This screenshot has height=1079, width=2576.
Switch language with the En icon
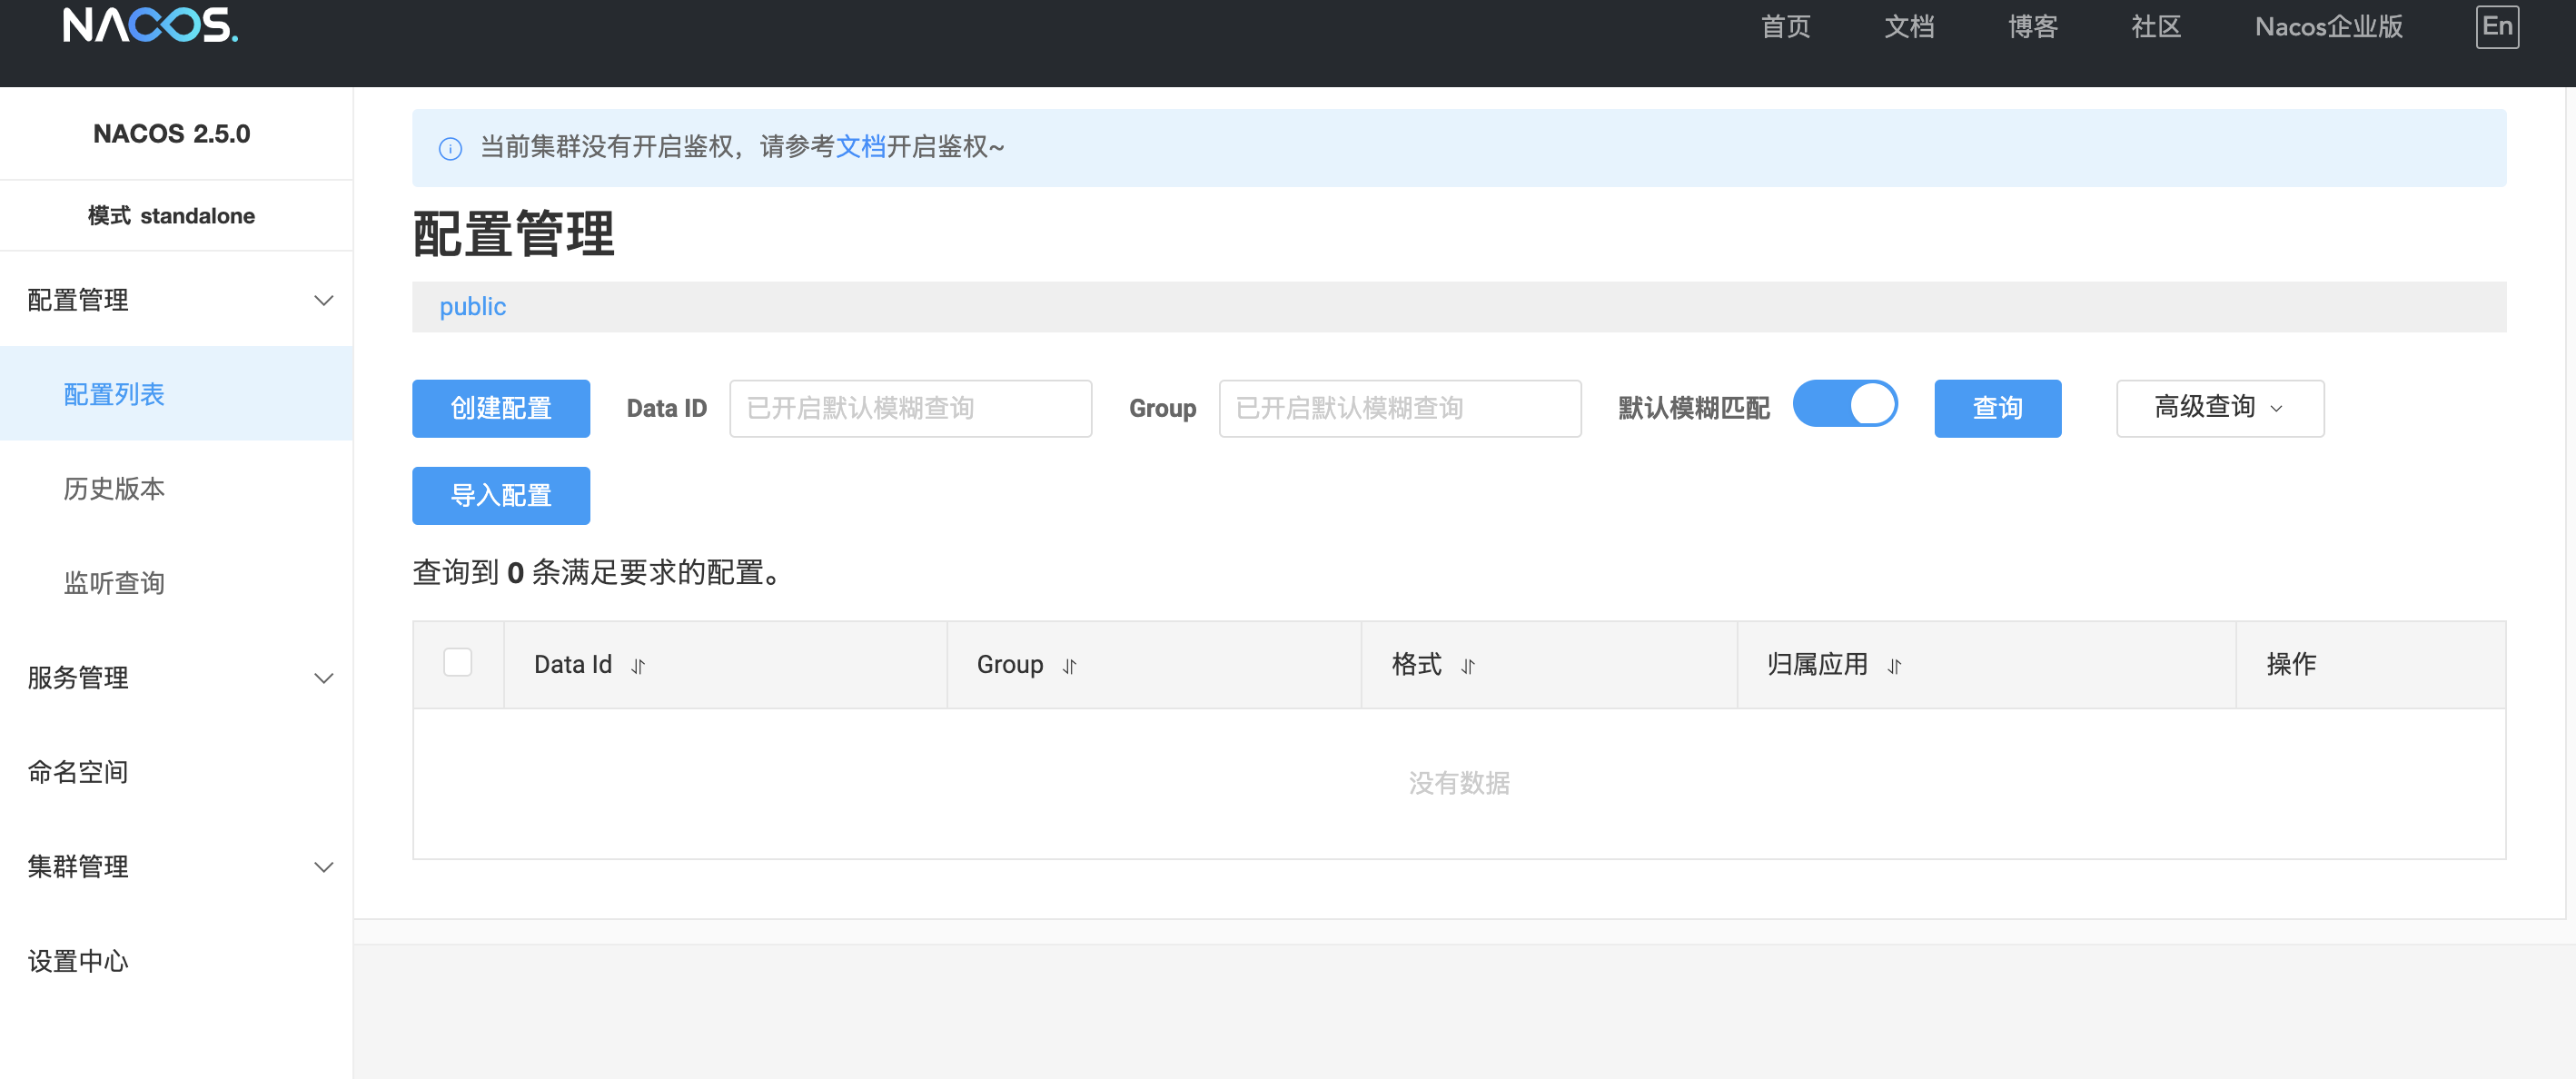(2496, 26)
